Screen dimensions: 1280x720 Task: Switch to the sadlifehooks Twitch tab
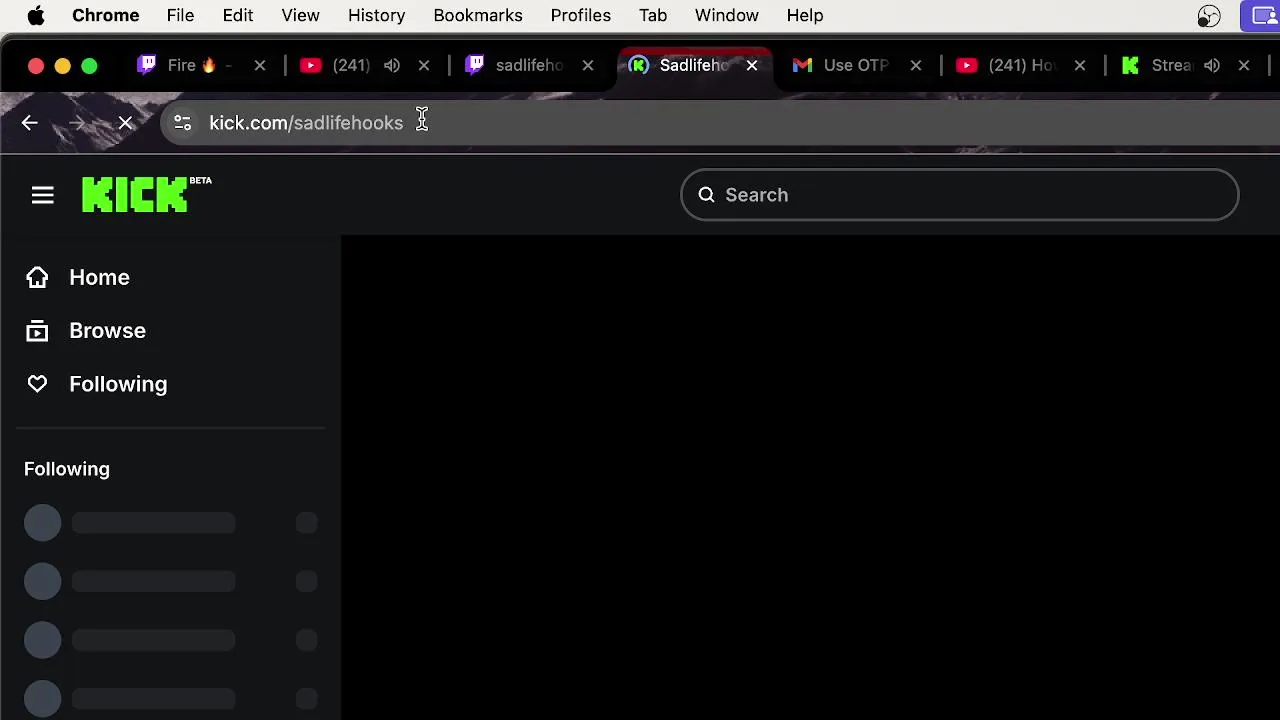point(528,65)
